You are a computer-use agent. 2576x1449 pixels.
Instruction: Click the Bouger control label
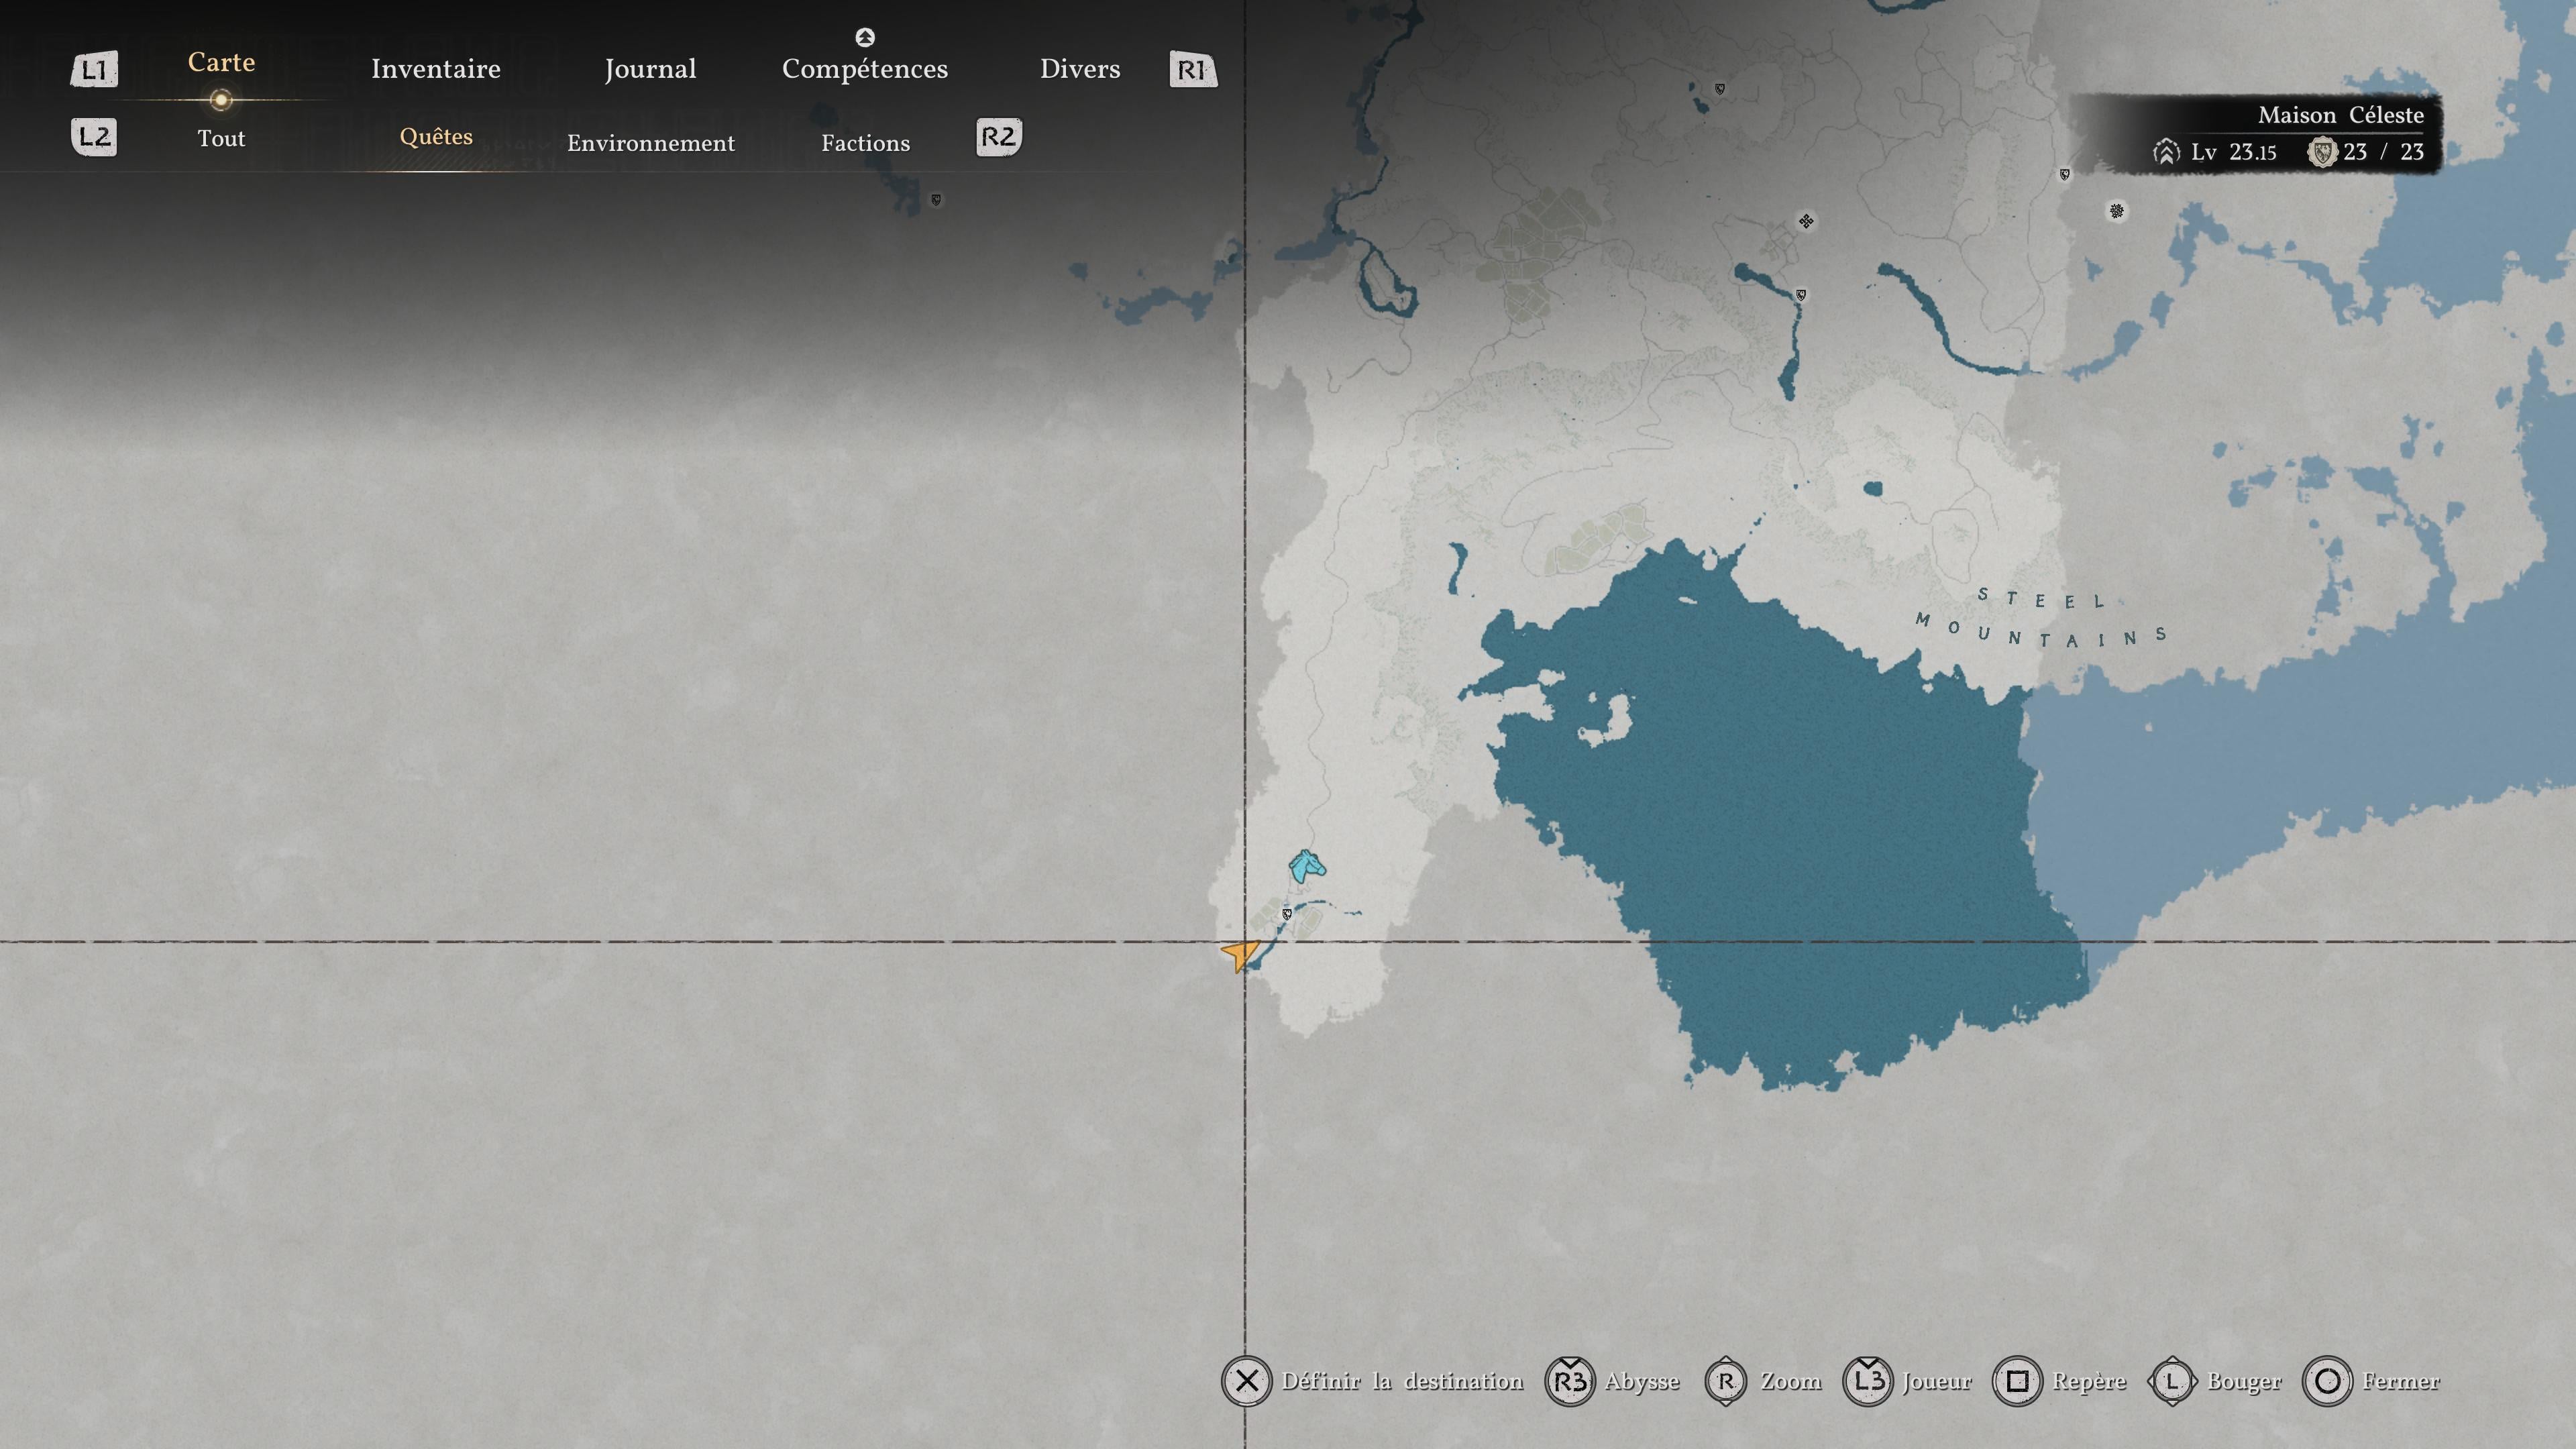[2244, 1382]
